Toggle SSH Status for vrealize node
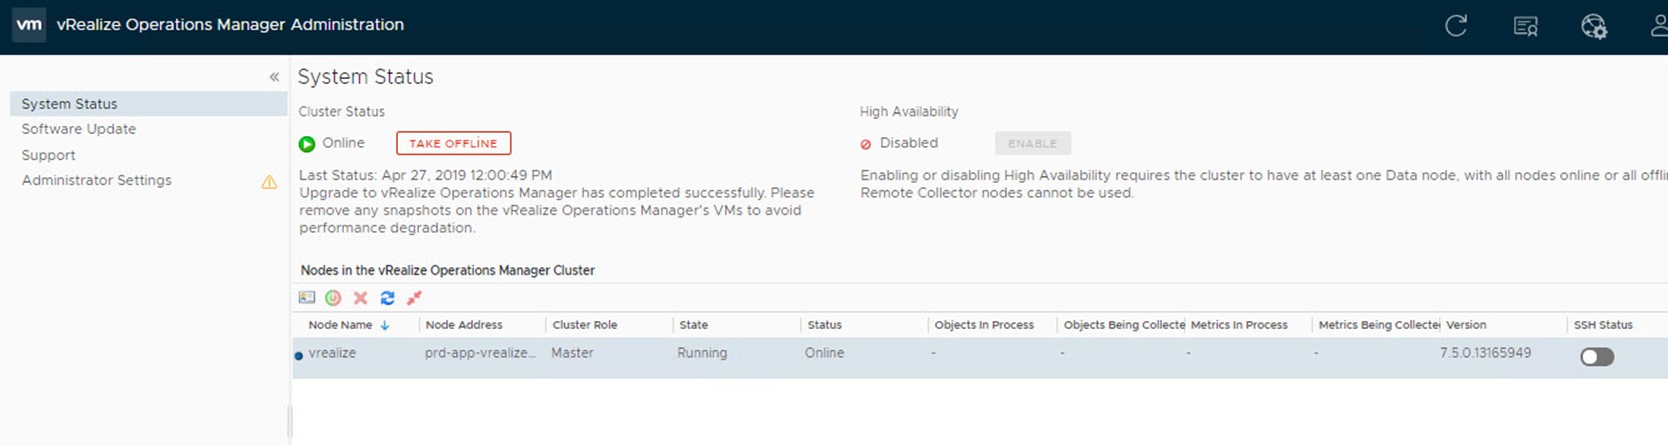This screenshot has height=445, width=1668. coord(1597,357)
